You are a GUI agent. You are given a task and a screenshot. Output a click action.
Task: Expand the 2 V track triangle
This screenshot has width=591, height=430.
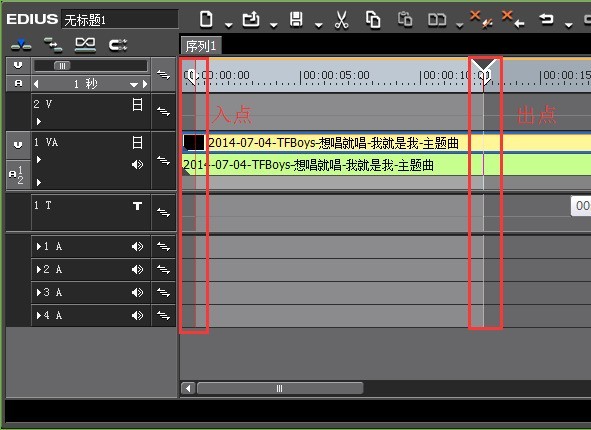coord(38,122)
